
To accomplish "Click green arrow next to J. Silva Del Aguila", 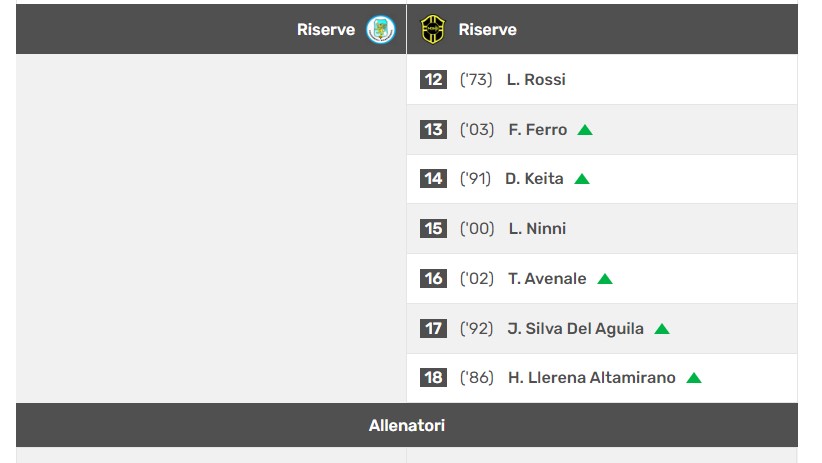I will (662, 329).
